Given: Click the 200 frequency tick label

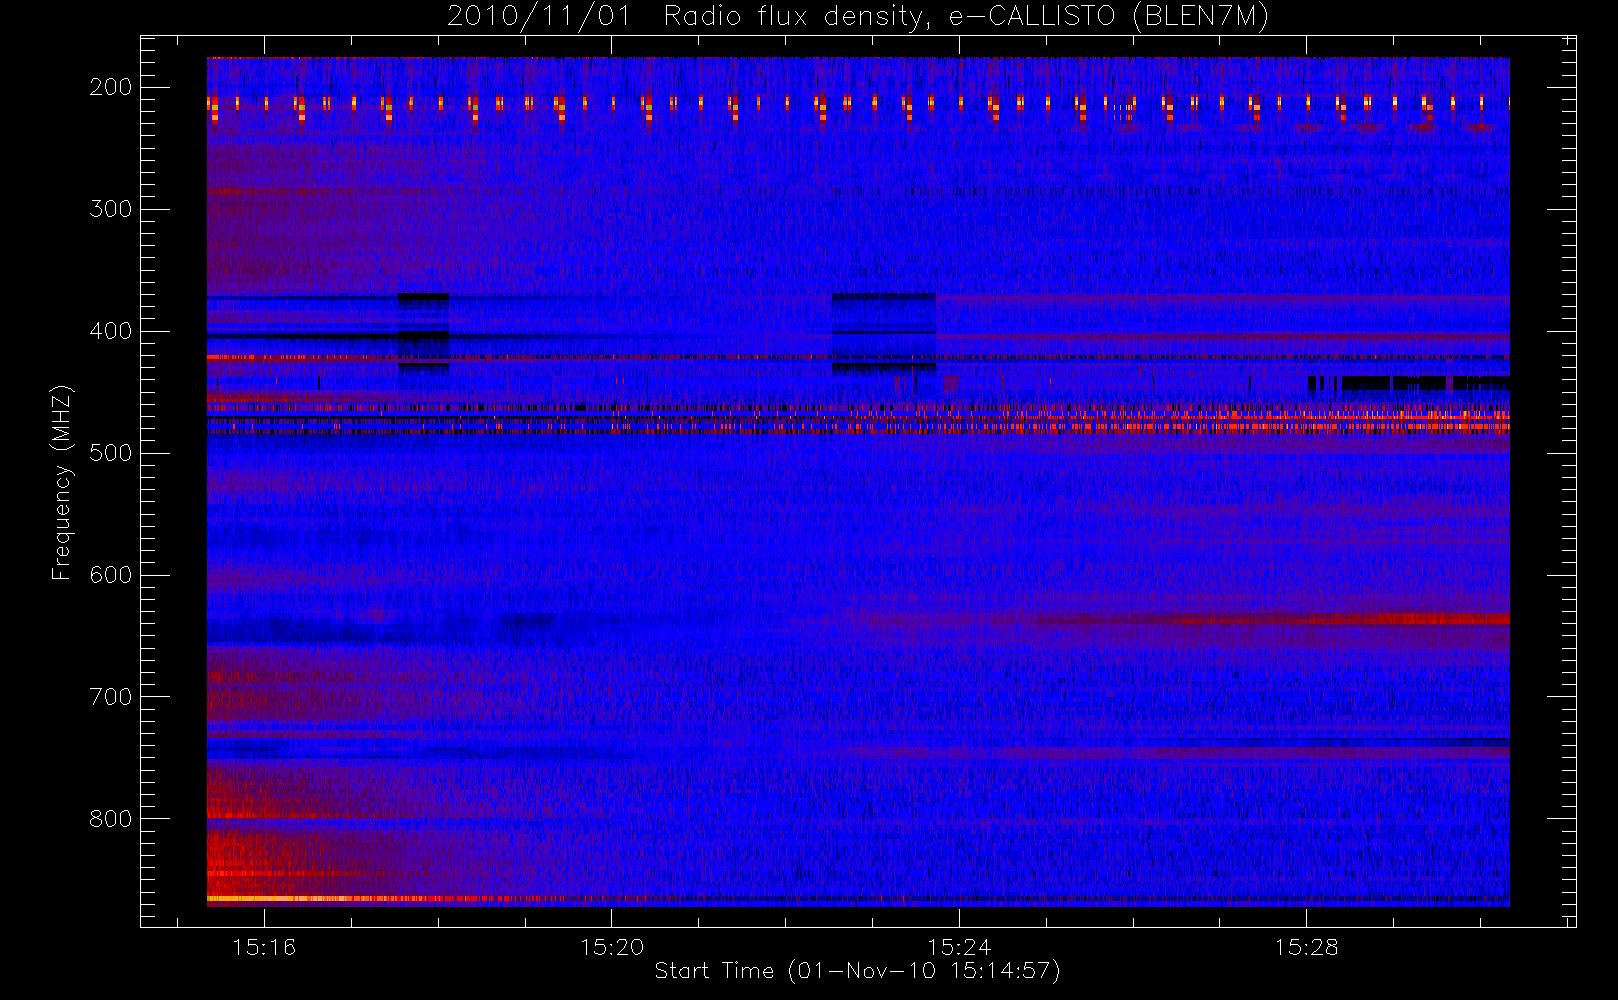Looking at the screenshot, I should [x=111, y=87].
